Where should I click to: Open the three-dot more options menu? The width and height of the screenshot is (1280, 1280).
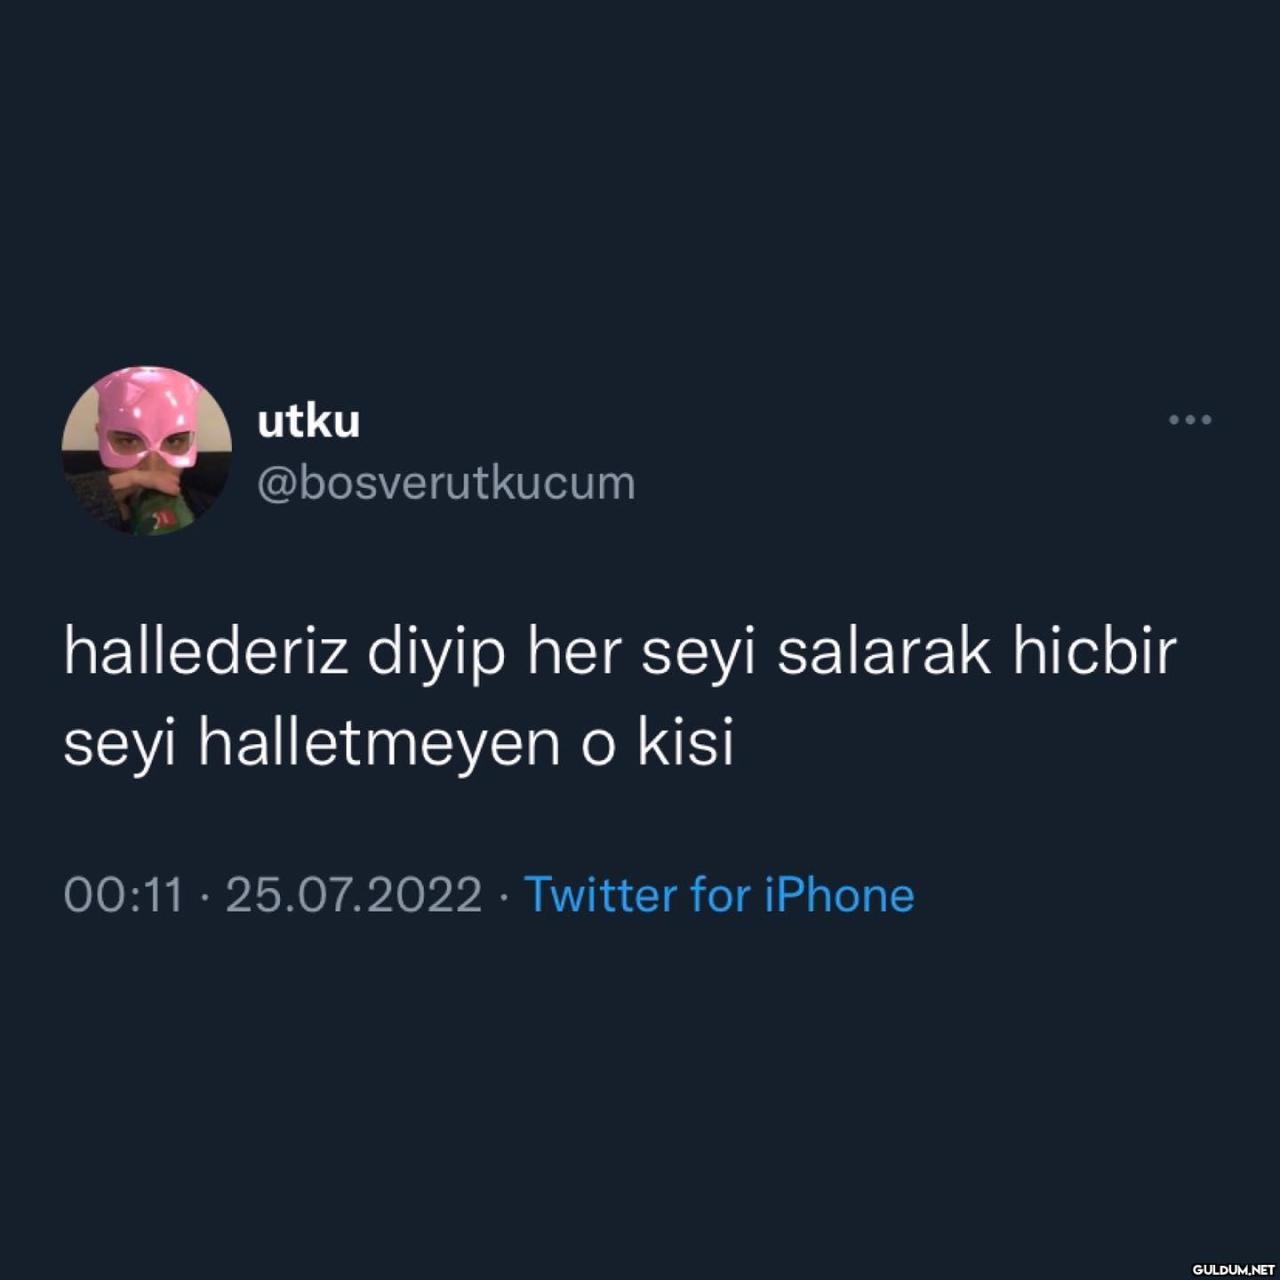pyautogui.click(x=1190, y=420)
